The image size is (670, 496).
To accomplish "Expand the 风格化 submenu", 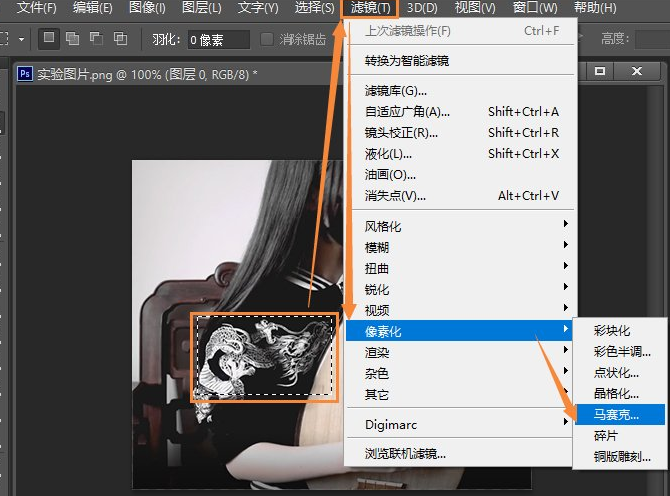I will pyautogui.click(x=461, y=226).
